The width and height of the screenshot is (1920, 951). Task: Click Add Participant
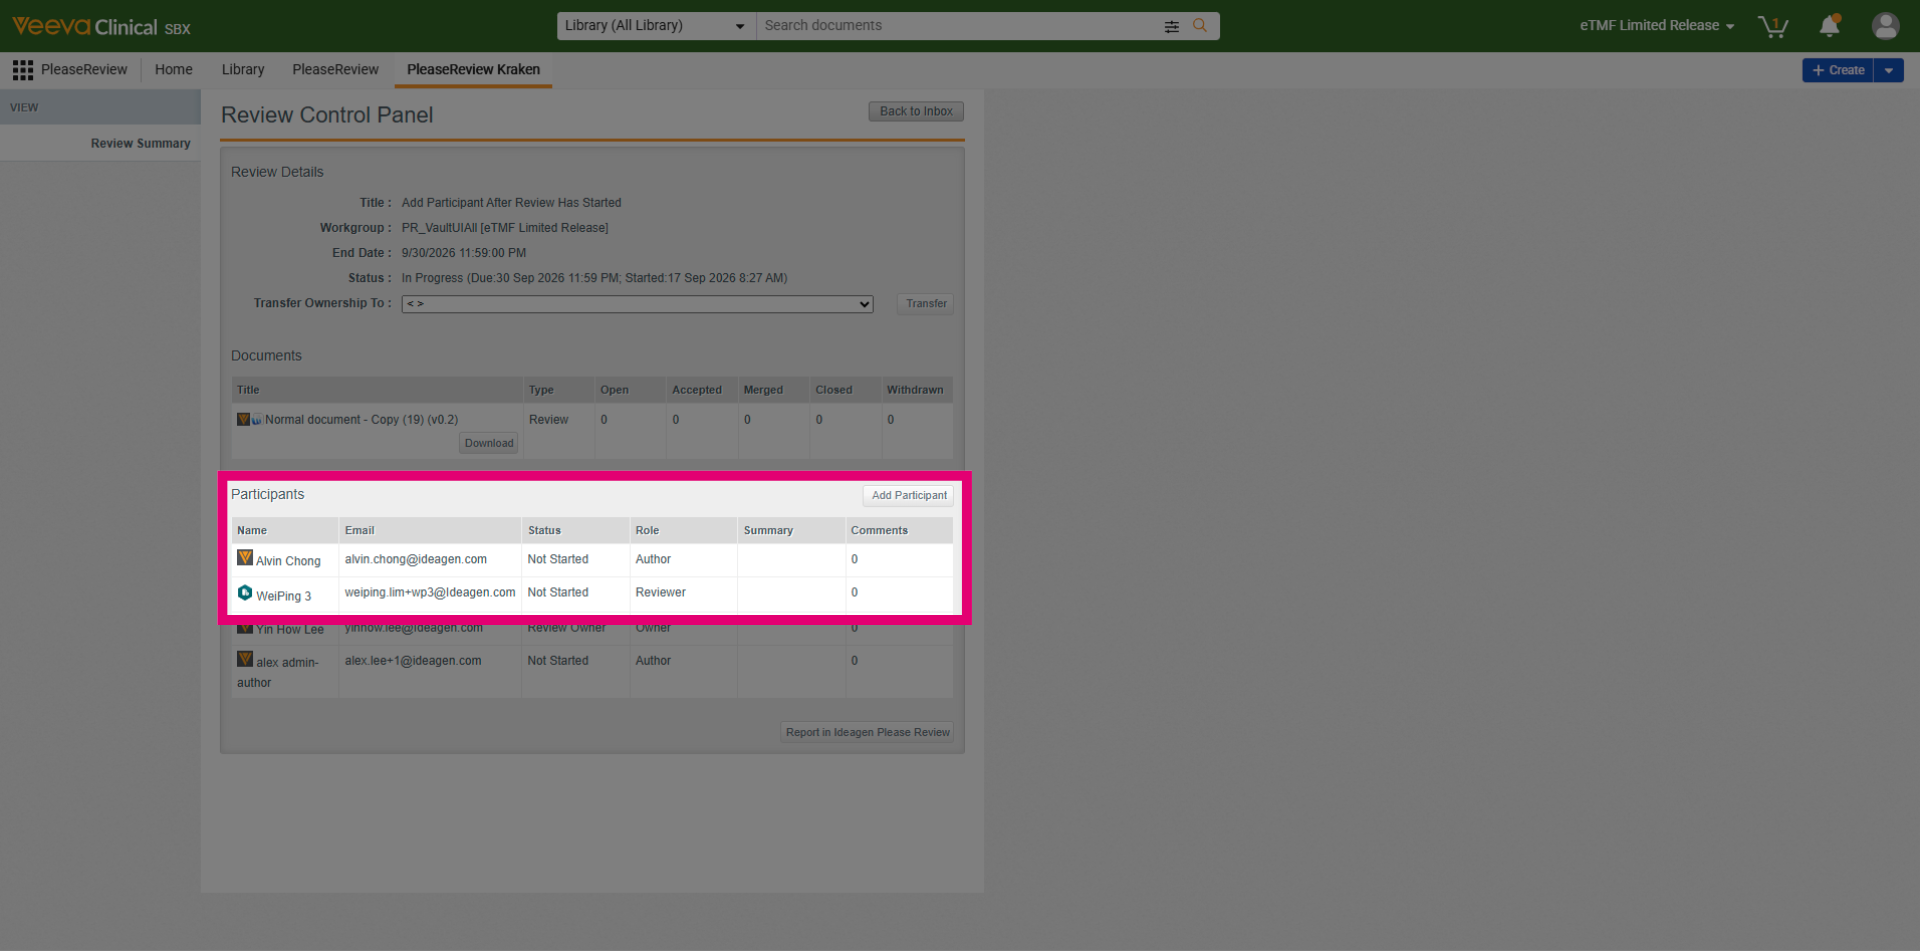pos(909,496)
